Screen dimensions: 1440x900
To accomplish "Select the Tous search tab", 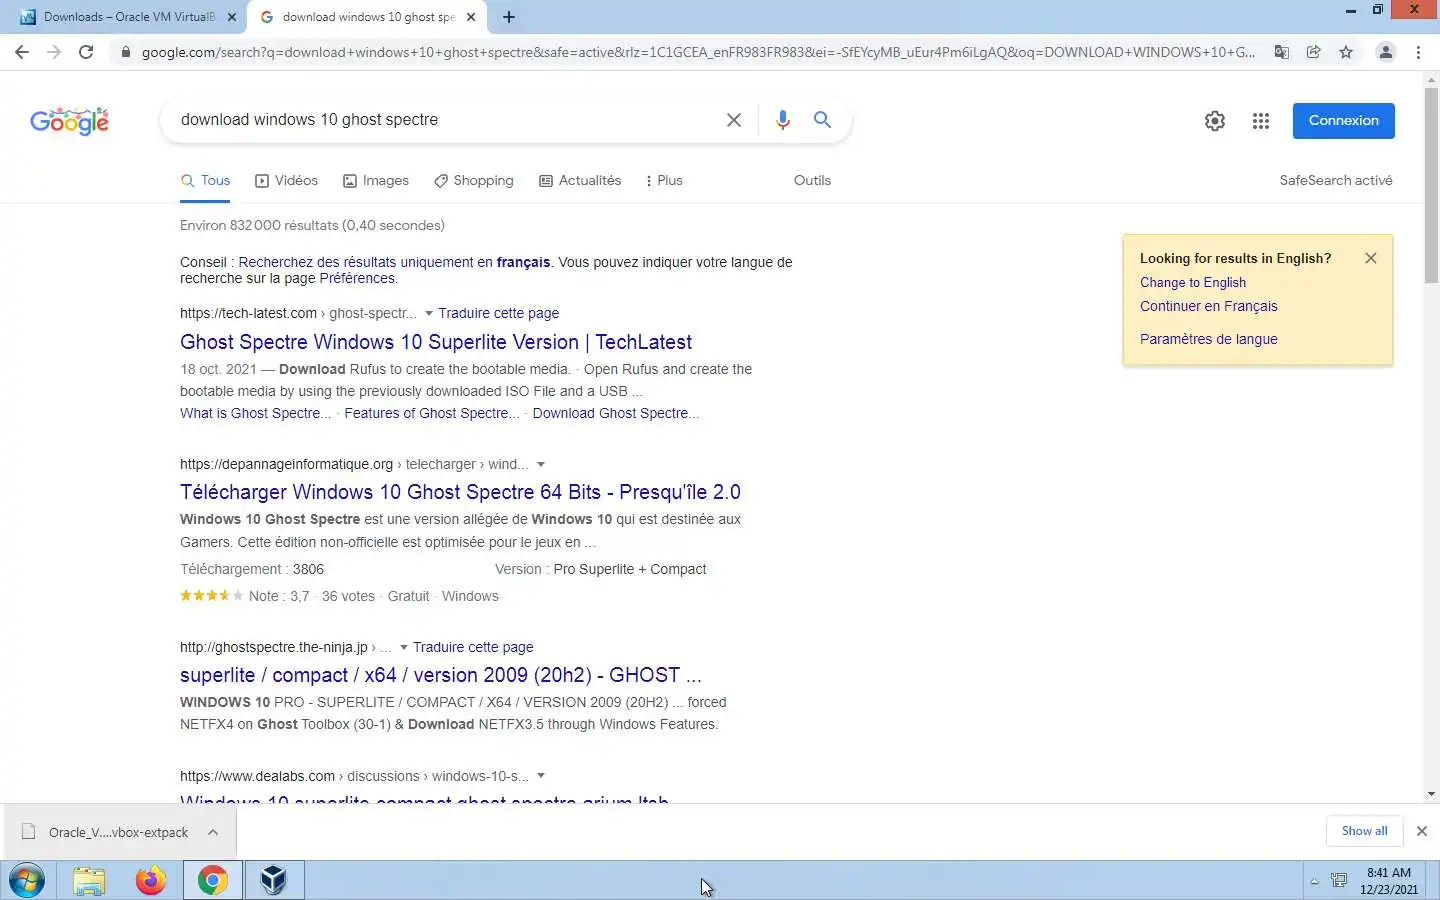I will tap(205, 181).
